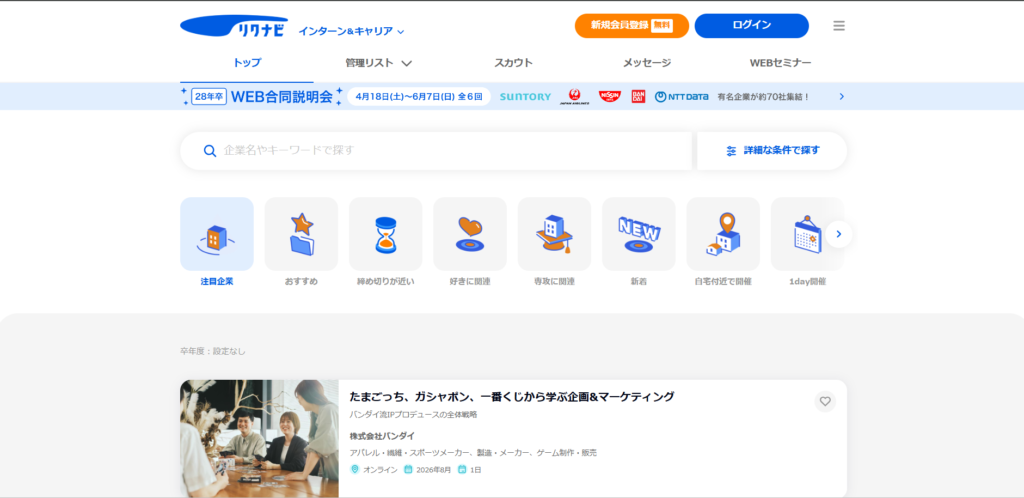Select the 専攻に関連 graduation icon
The height and width of the screenshot is (498, 1024).
(554, 234)
